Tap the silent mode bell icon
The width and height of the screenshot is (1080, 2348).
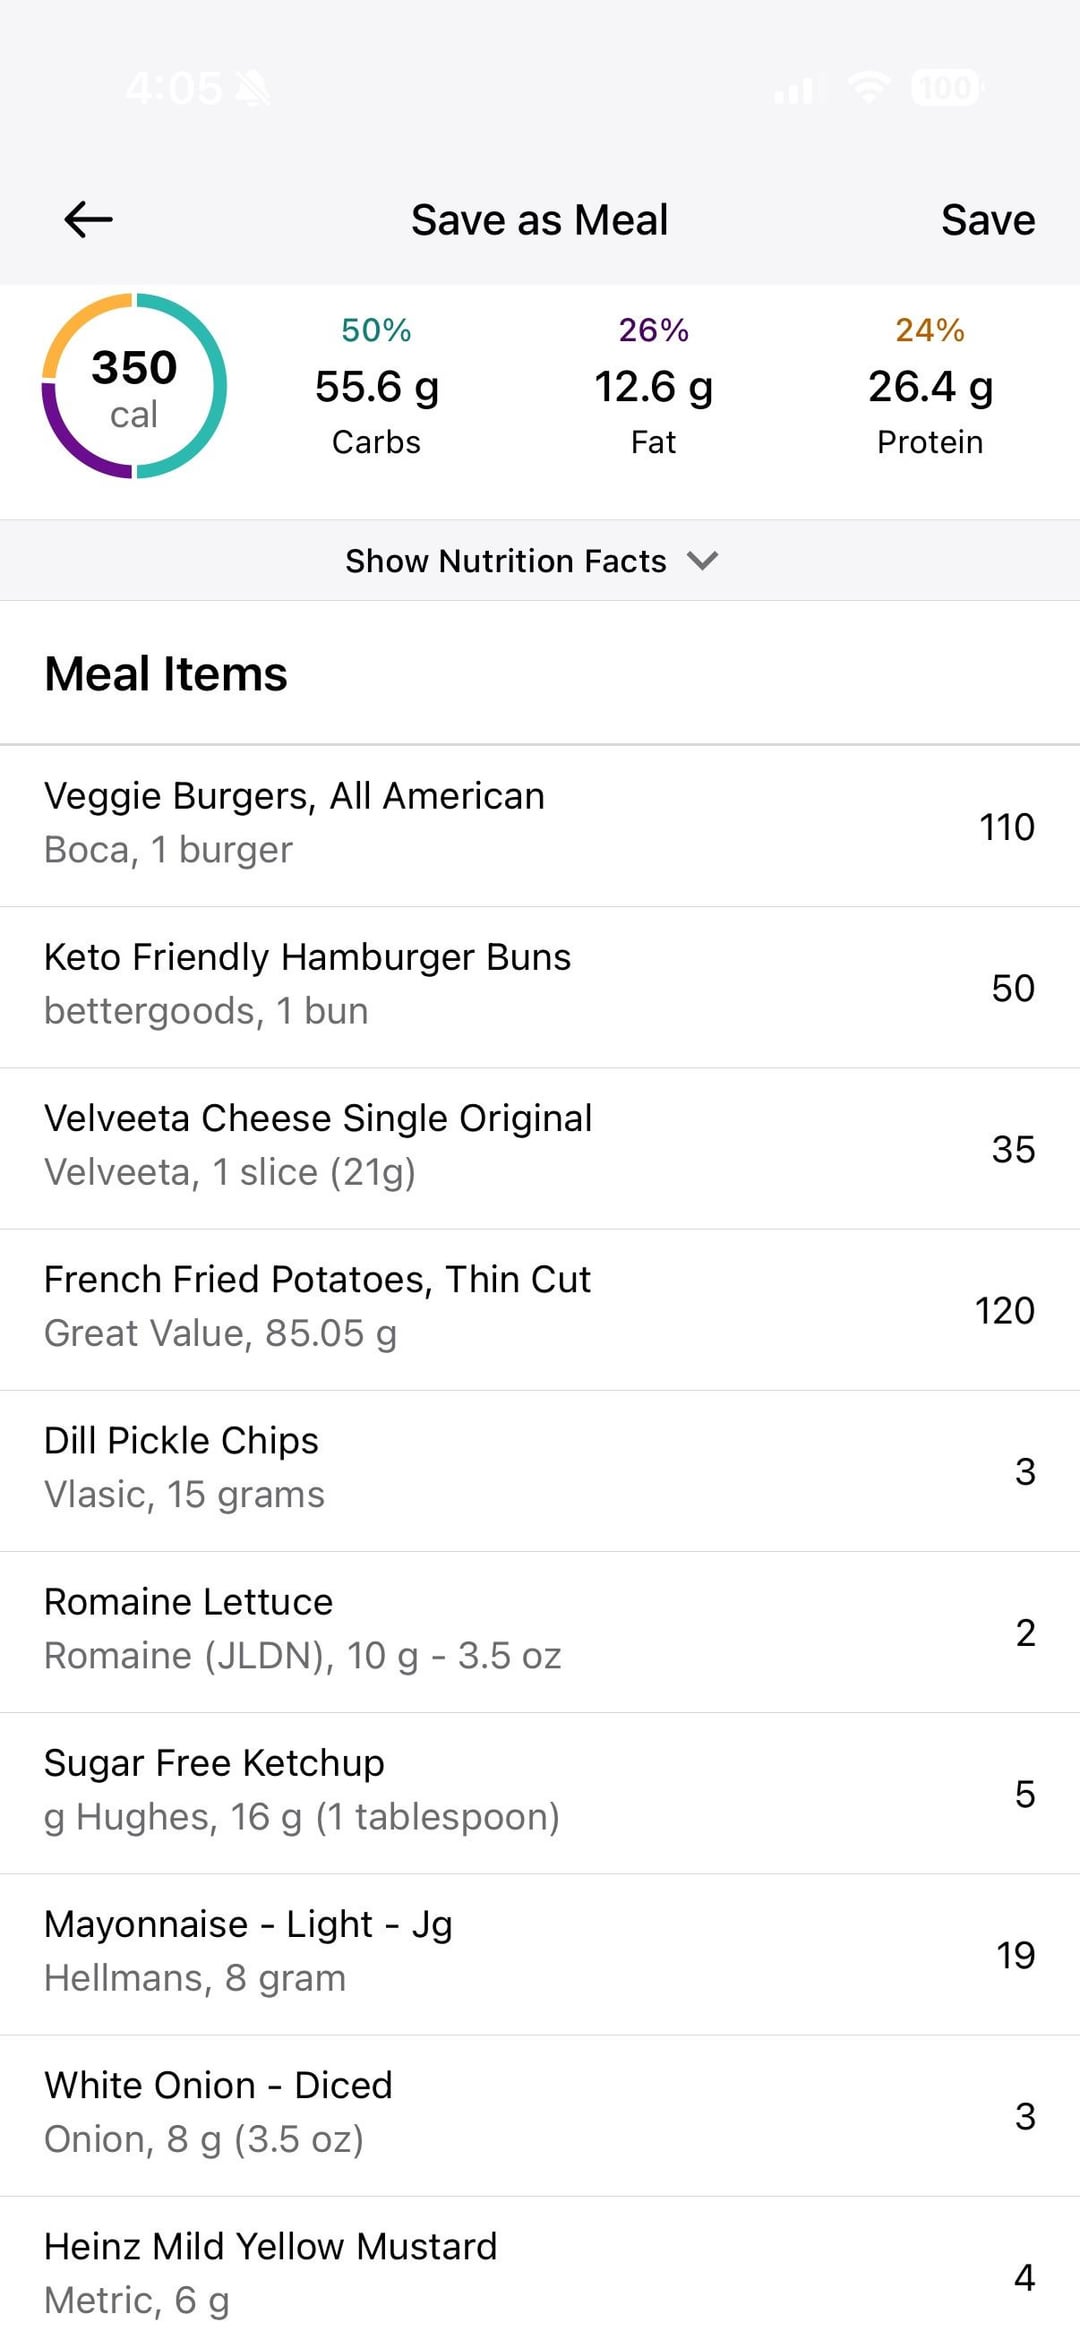pyautogui.click(x=252, y=90)
